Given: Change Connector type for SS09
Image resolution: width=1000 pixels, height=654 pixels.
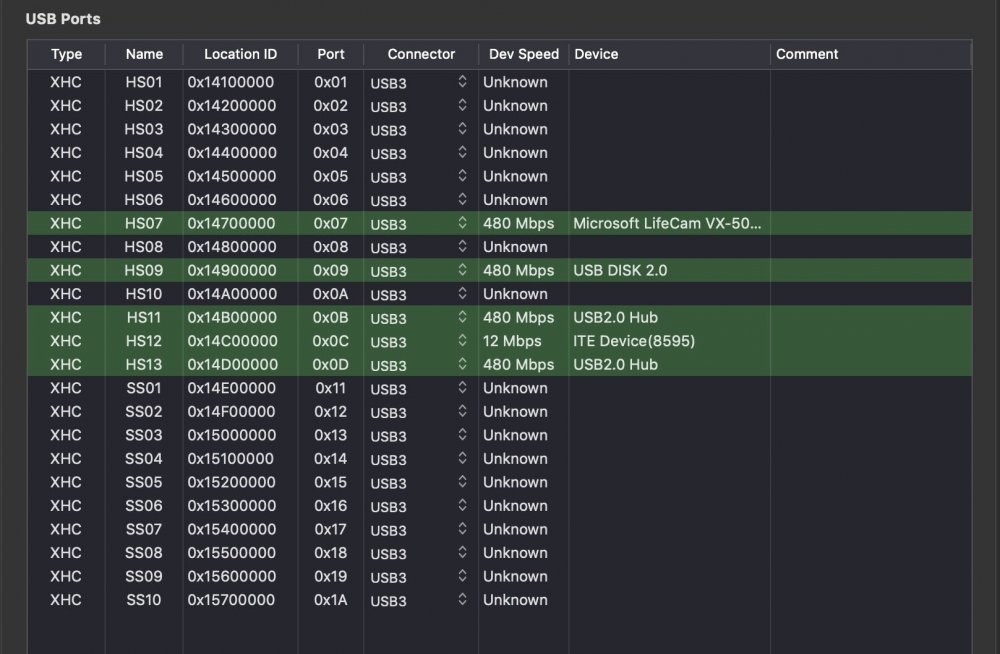Looking at the screenshot, I should pyautogui.click(x=420, y=577).
